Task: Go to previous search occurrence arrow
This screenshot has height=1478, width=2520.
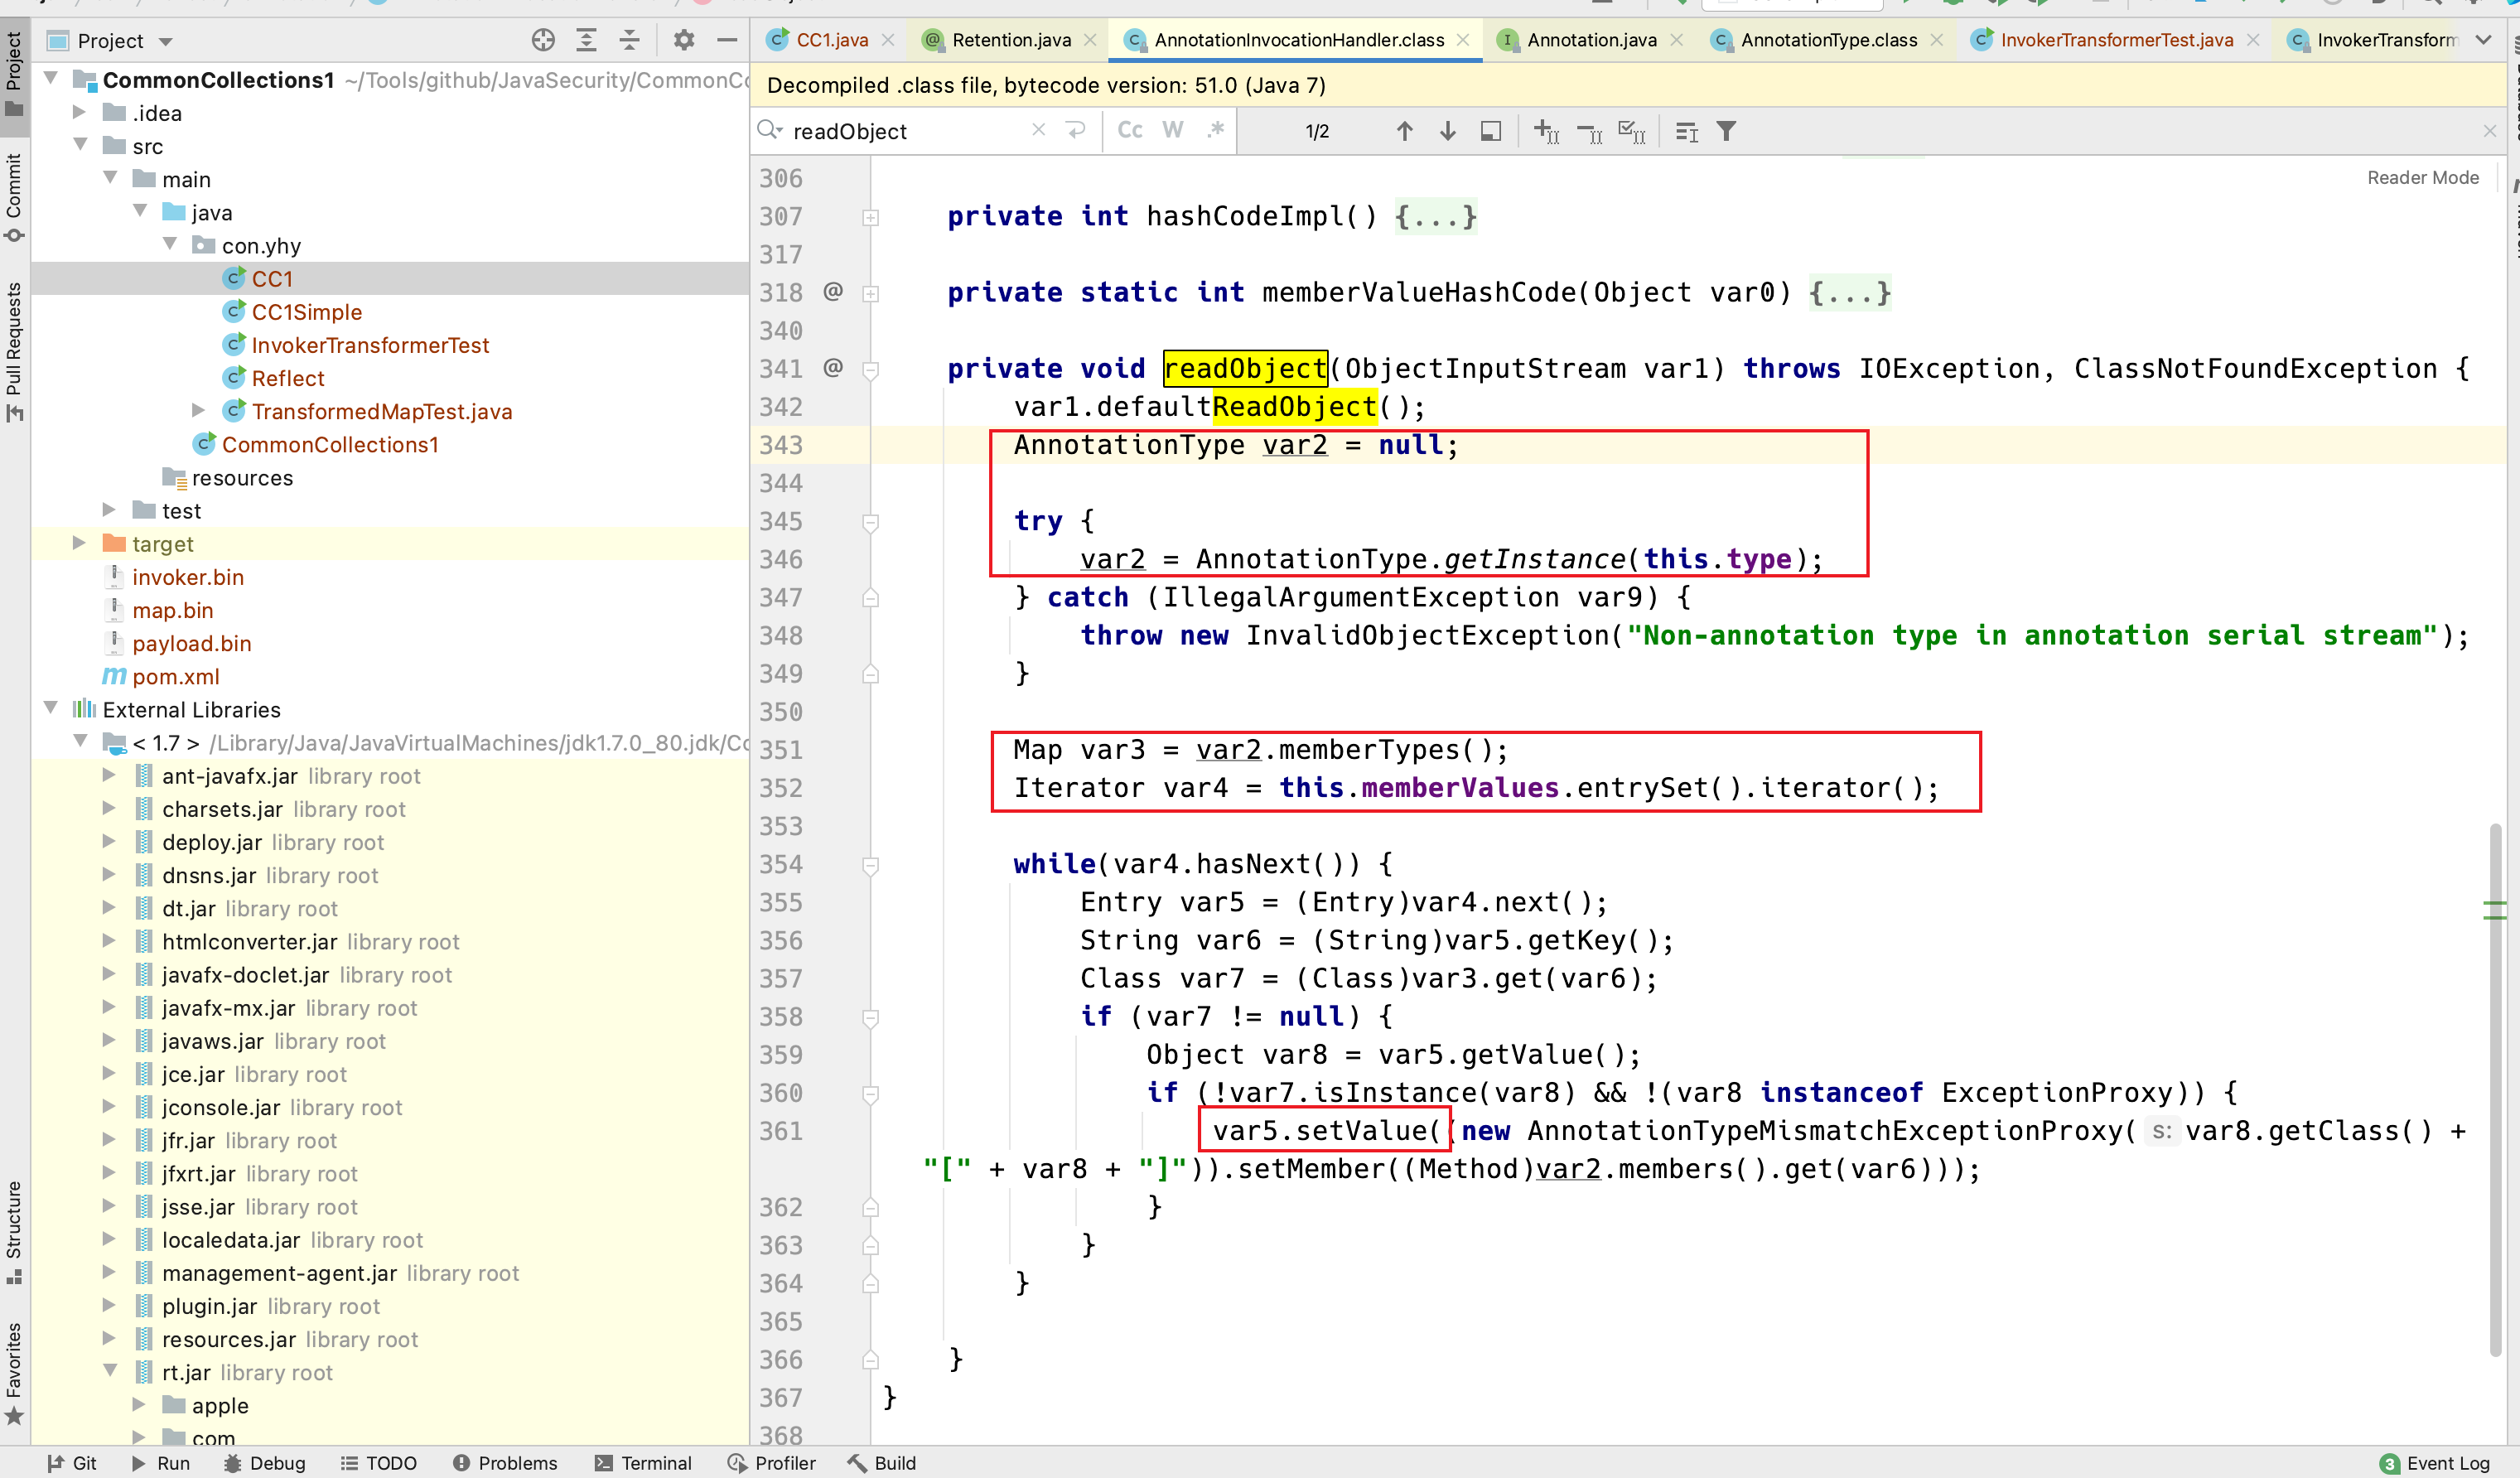Action: [1404, 131]
